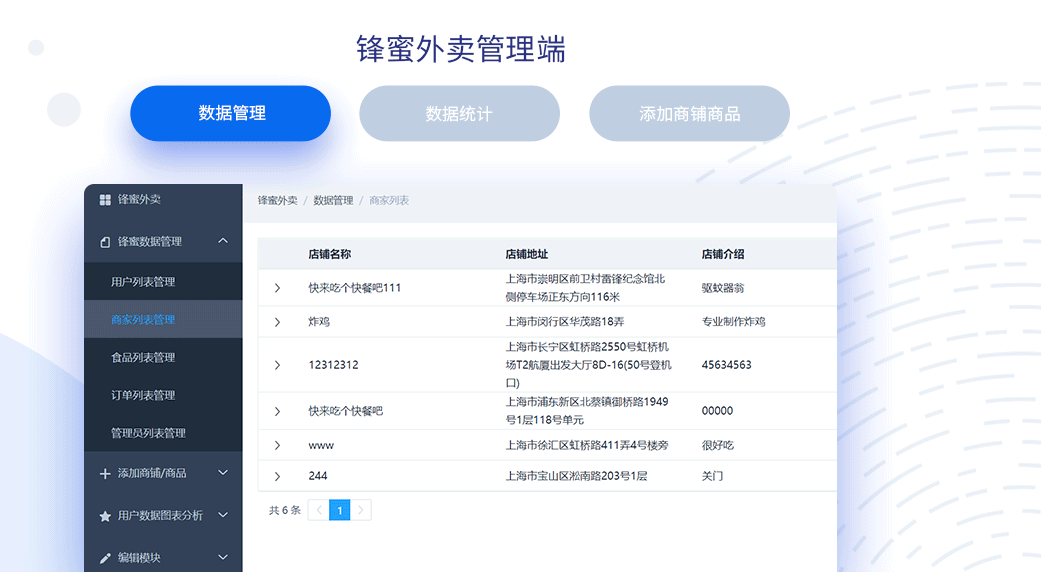Open 用户列表管理 in the sidebar
This screenshot has height=572, width=1041.
coord(143,282)
